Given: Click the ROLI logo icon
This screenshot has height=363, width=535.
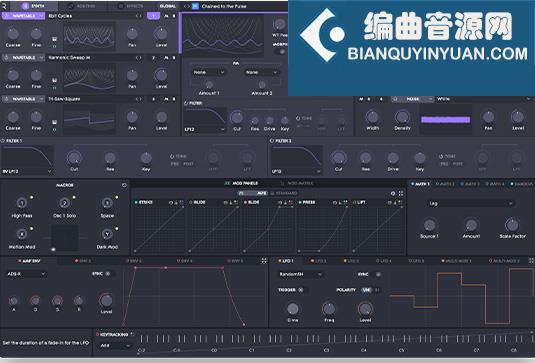Looking at the screenshot, I should 4,6.
